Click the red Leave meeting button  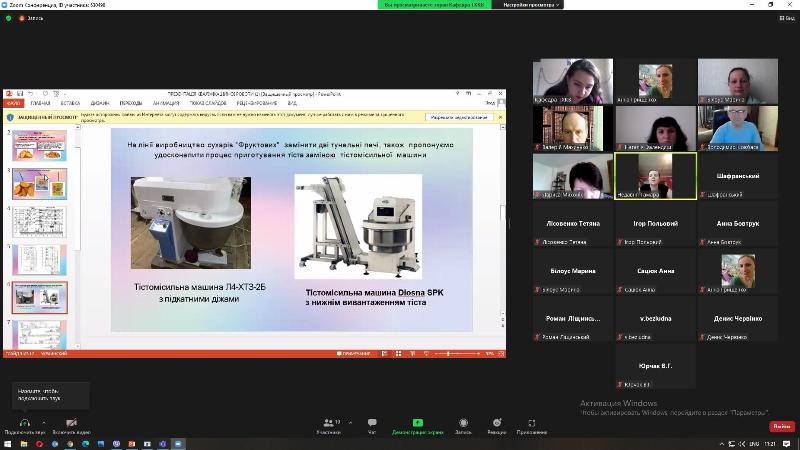point(782,426)
